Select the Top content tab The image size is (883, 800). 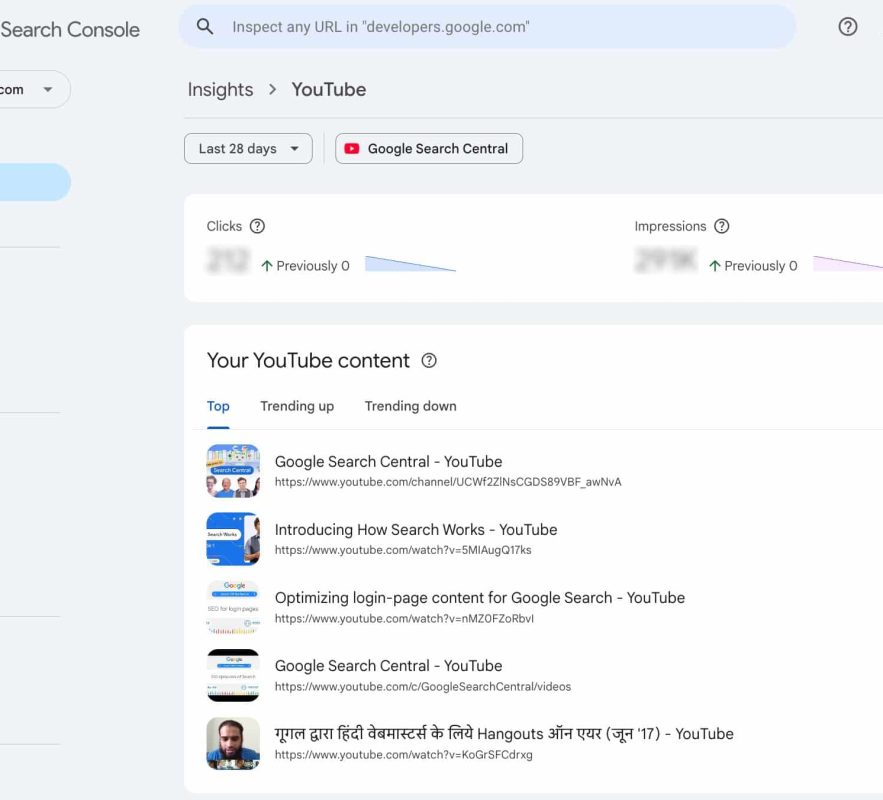[x=218, y=406]
